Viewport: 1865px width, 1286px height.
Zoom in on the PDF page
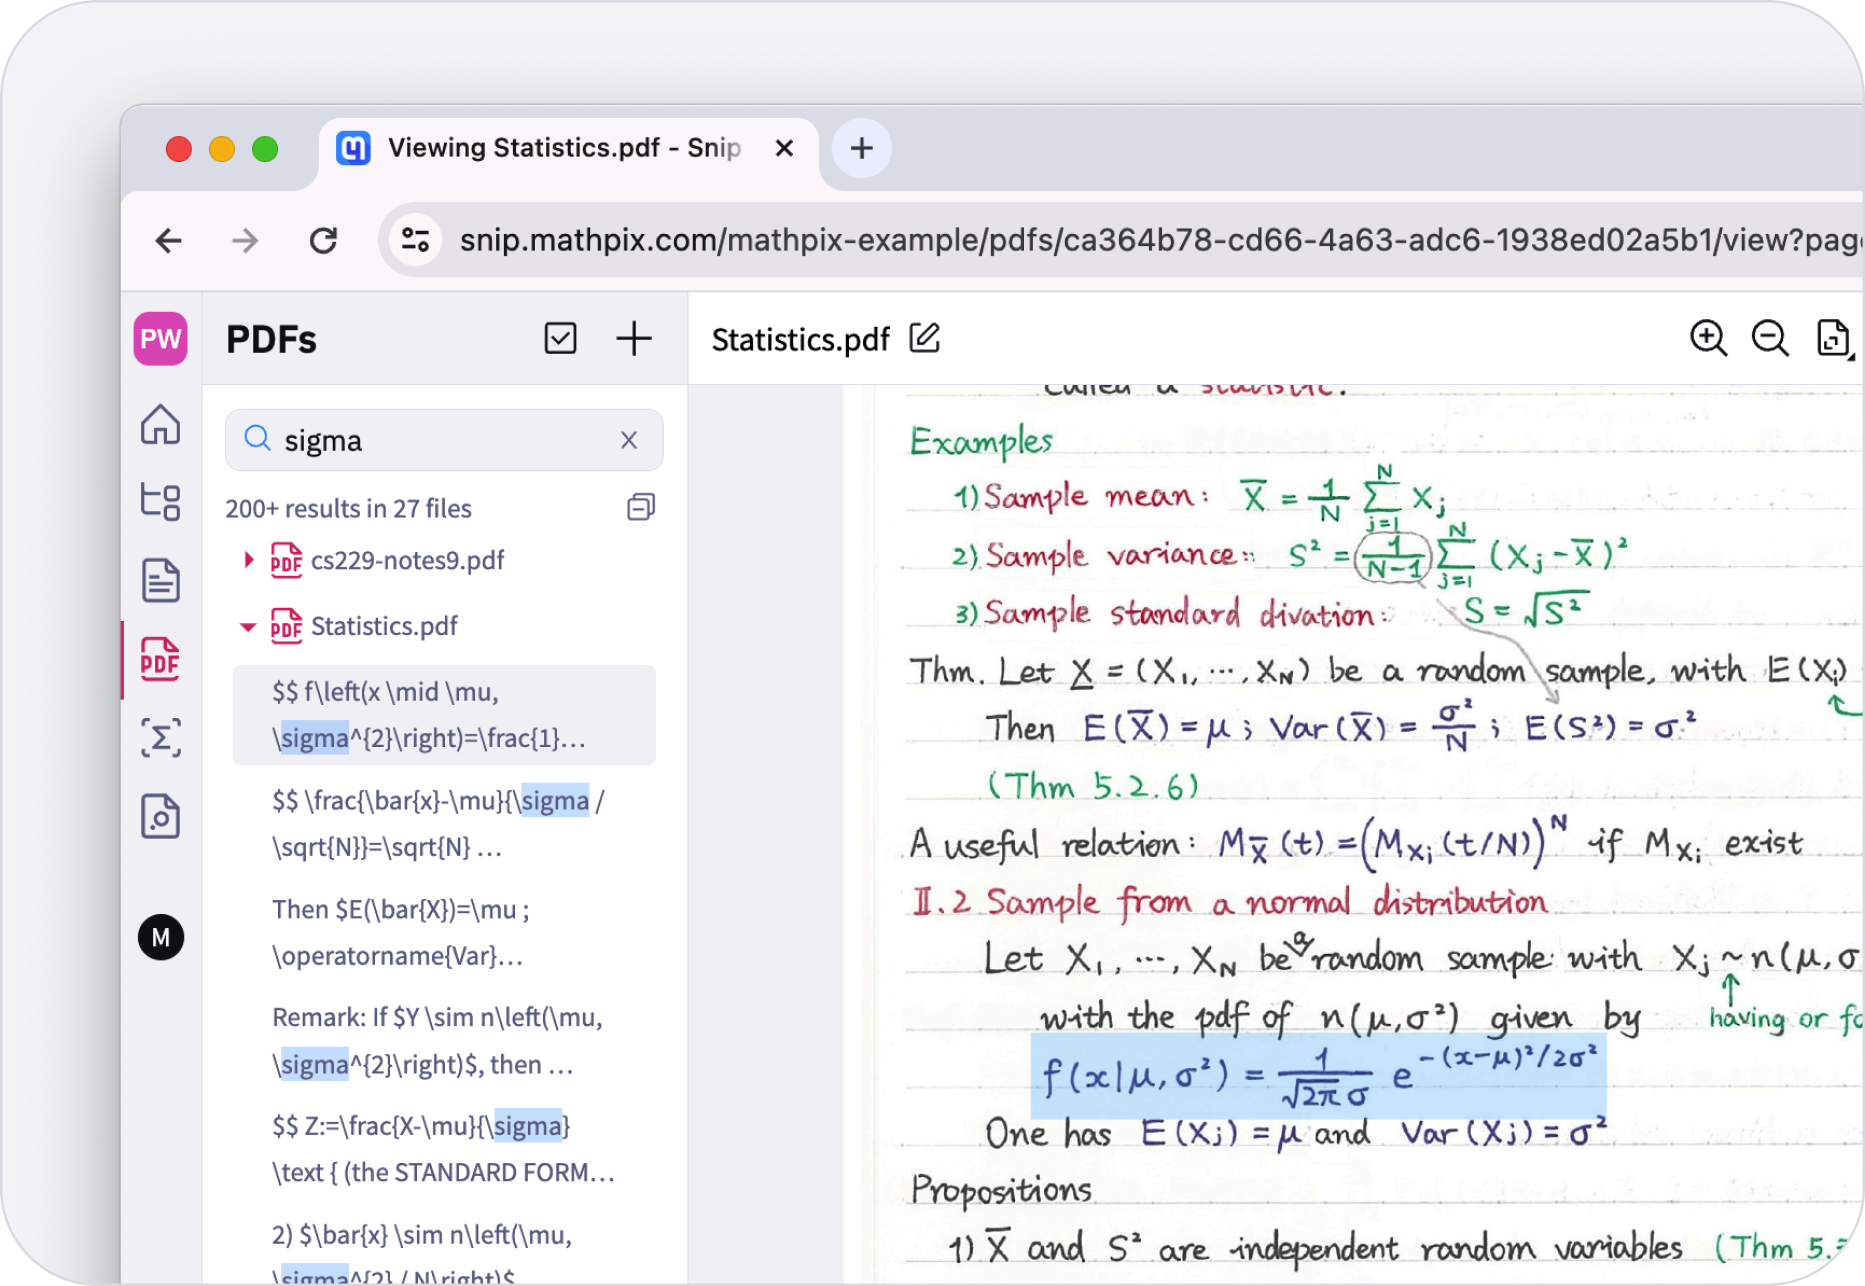[1709, 339]
